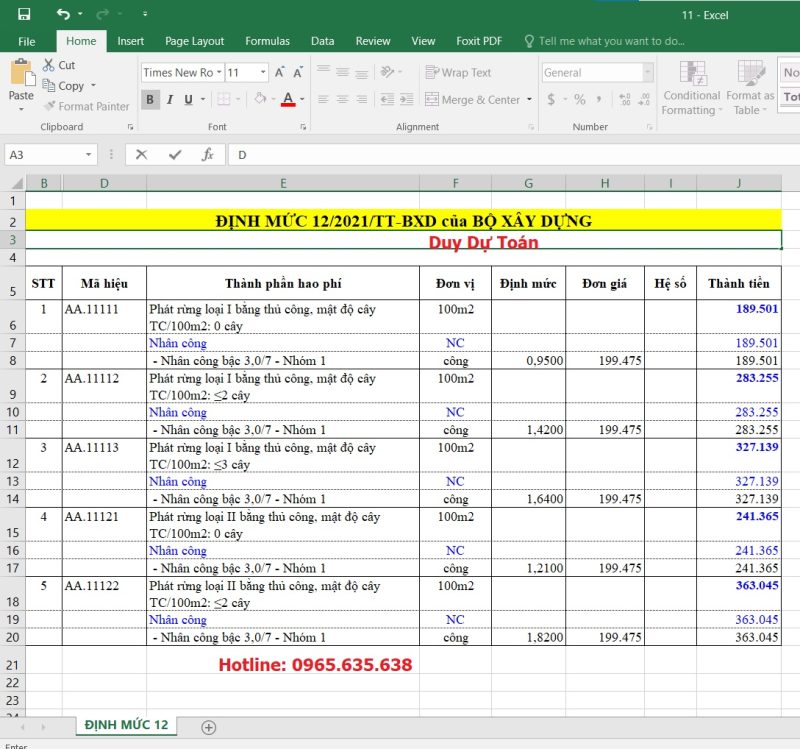Toggle Underline formatting
Image resolution: width=800 pixels, height=749 pixels.
pyautogui.click(x=188, y=99)
